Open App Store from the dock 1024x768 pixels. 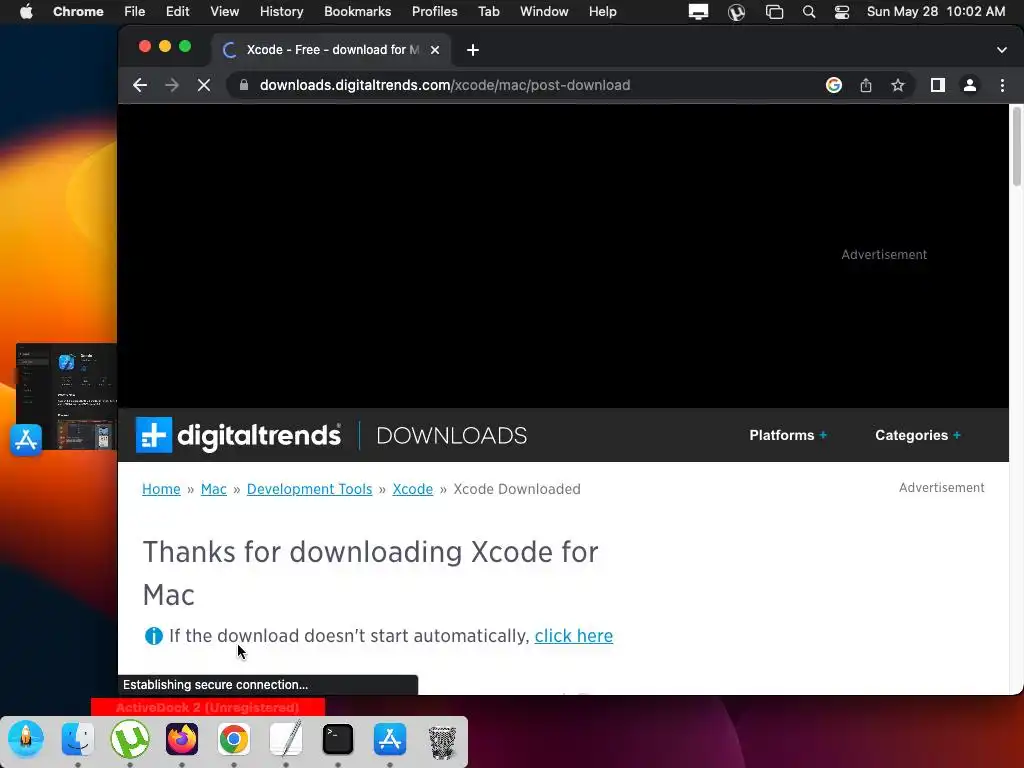click(390, 739)
